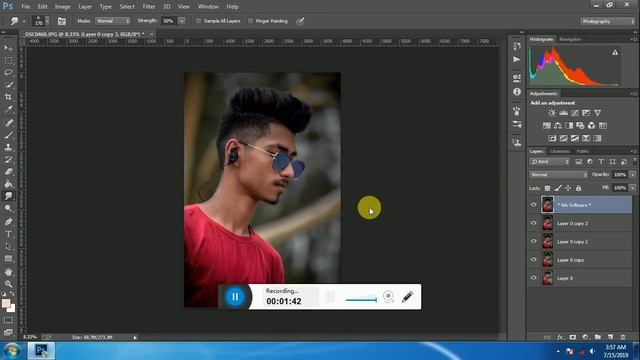This screenshot has height=360, width=640.
Task: Add a Curves adjustment
Action: pyautogui.click(x=575, y=113)
